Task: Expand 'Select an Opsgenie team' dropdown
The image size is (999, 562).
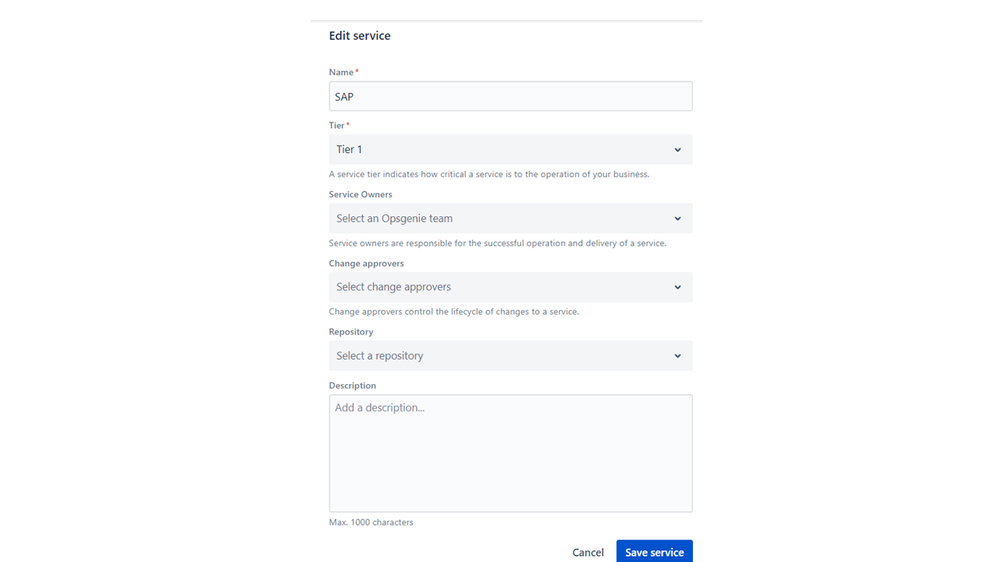Action: click(x=510, y=218)
